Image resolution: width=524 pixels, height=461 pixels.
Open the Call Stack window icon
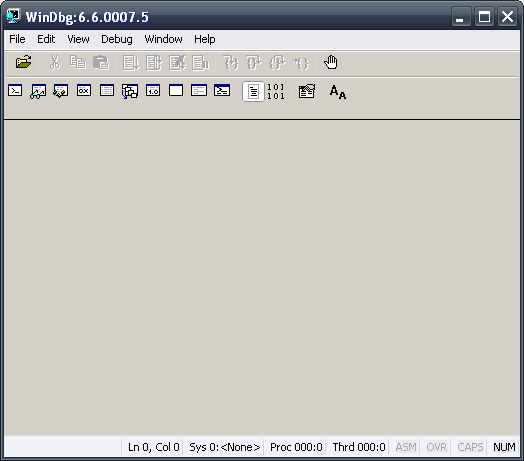tap(130, 91)
